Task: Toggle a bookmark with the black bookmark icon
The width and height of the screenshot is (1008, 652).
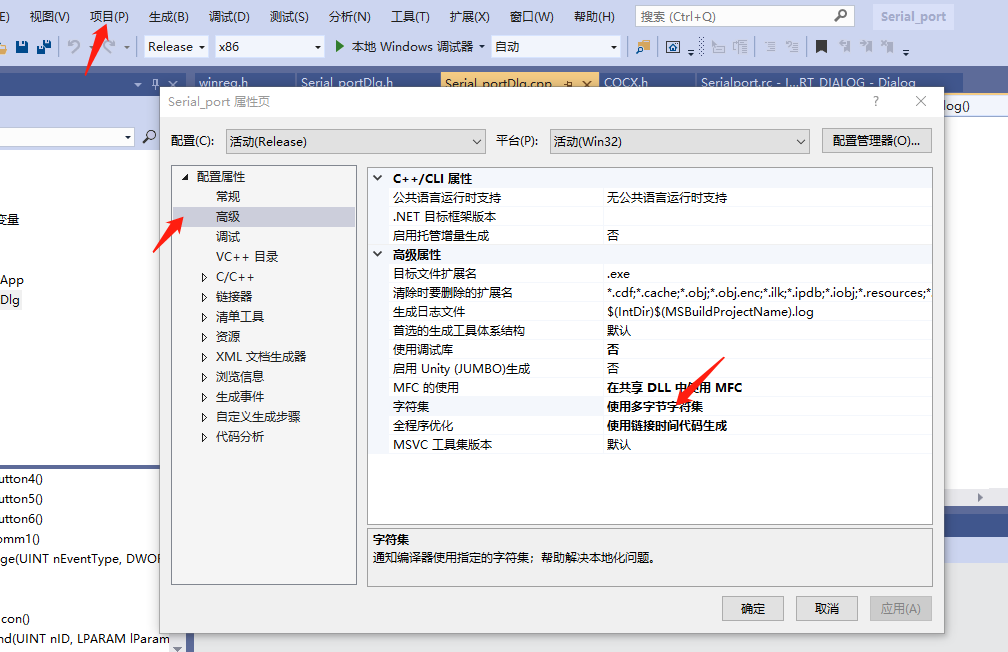Action: coord(821,47)
